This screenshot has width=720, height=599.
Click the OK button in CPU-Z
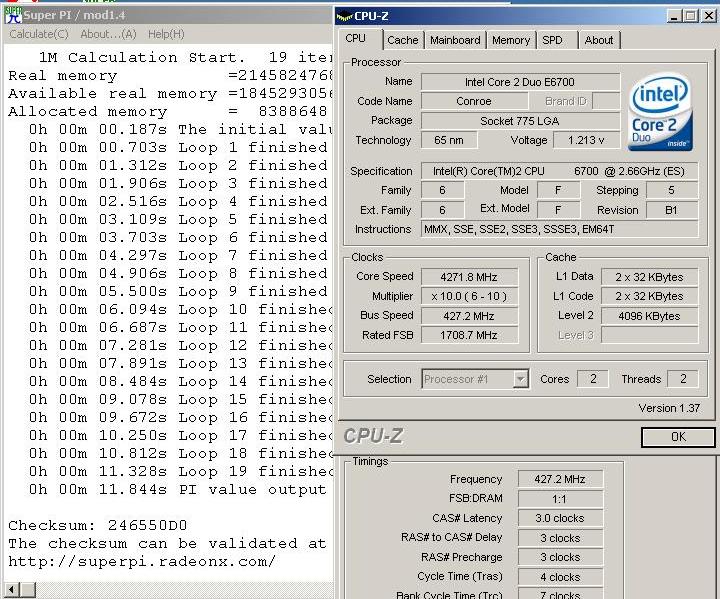coord(678,437)
